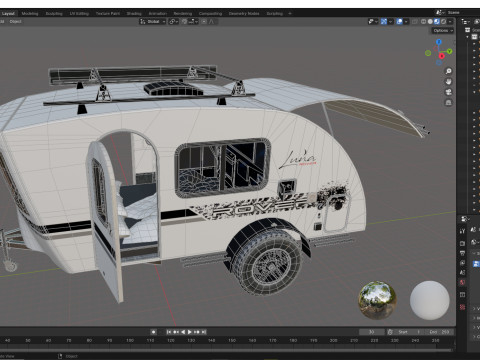The image size is (480, 360).
Task: Open the Scene properties tab
Action: click(x=462, y=272)
